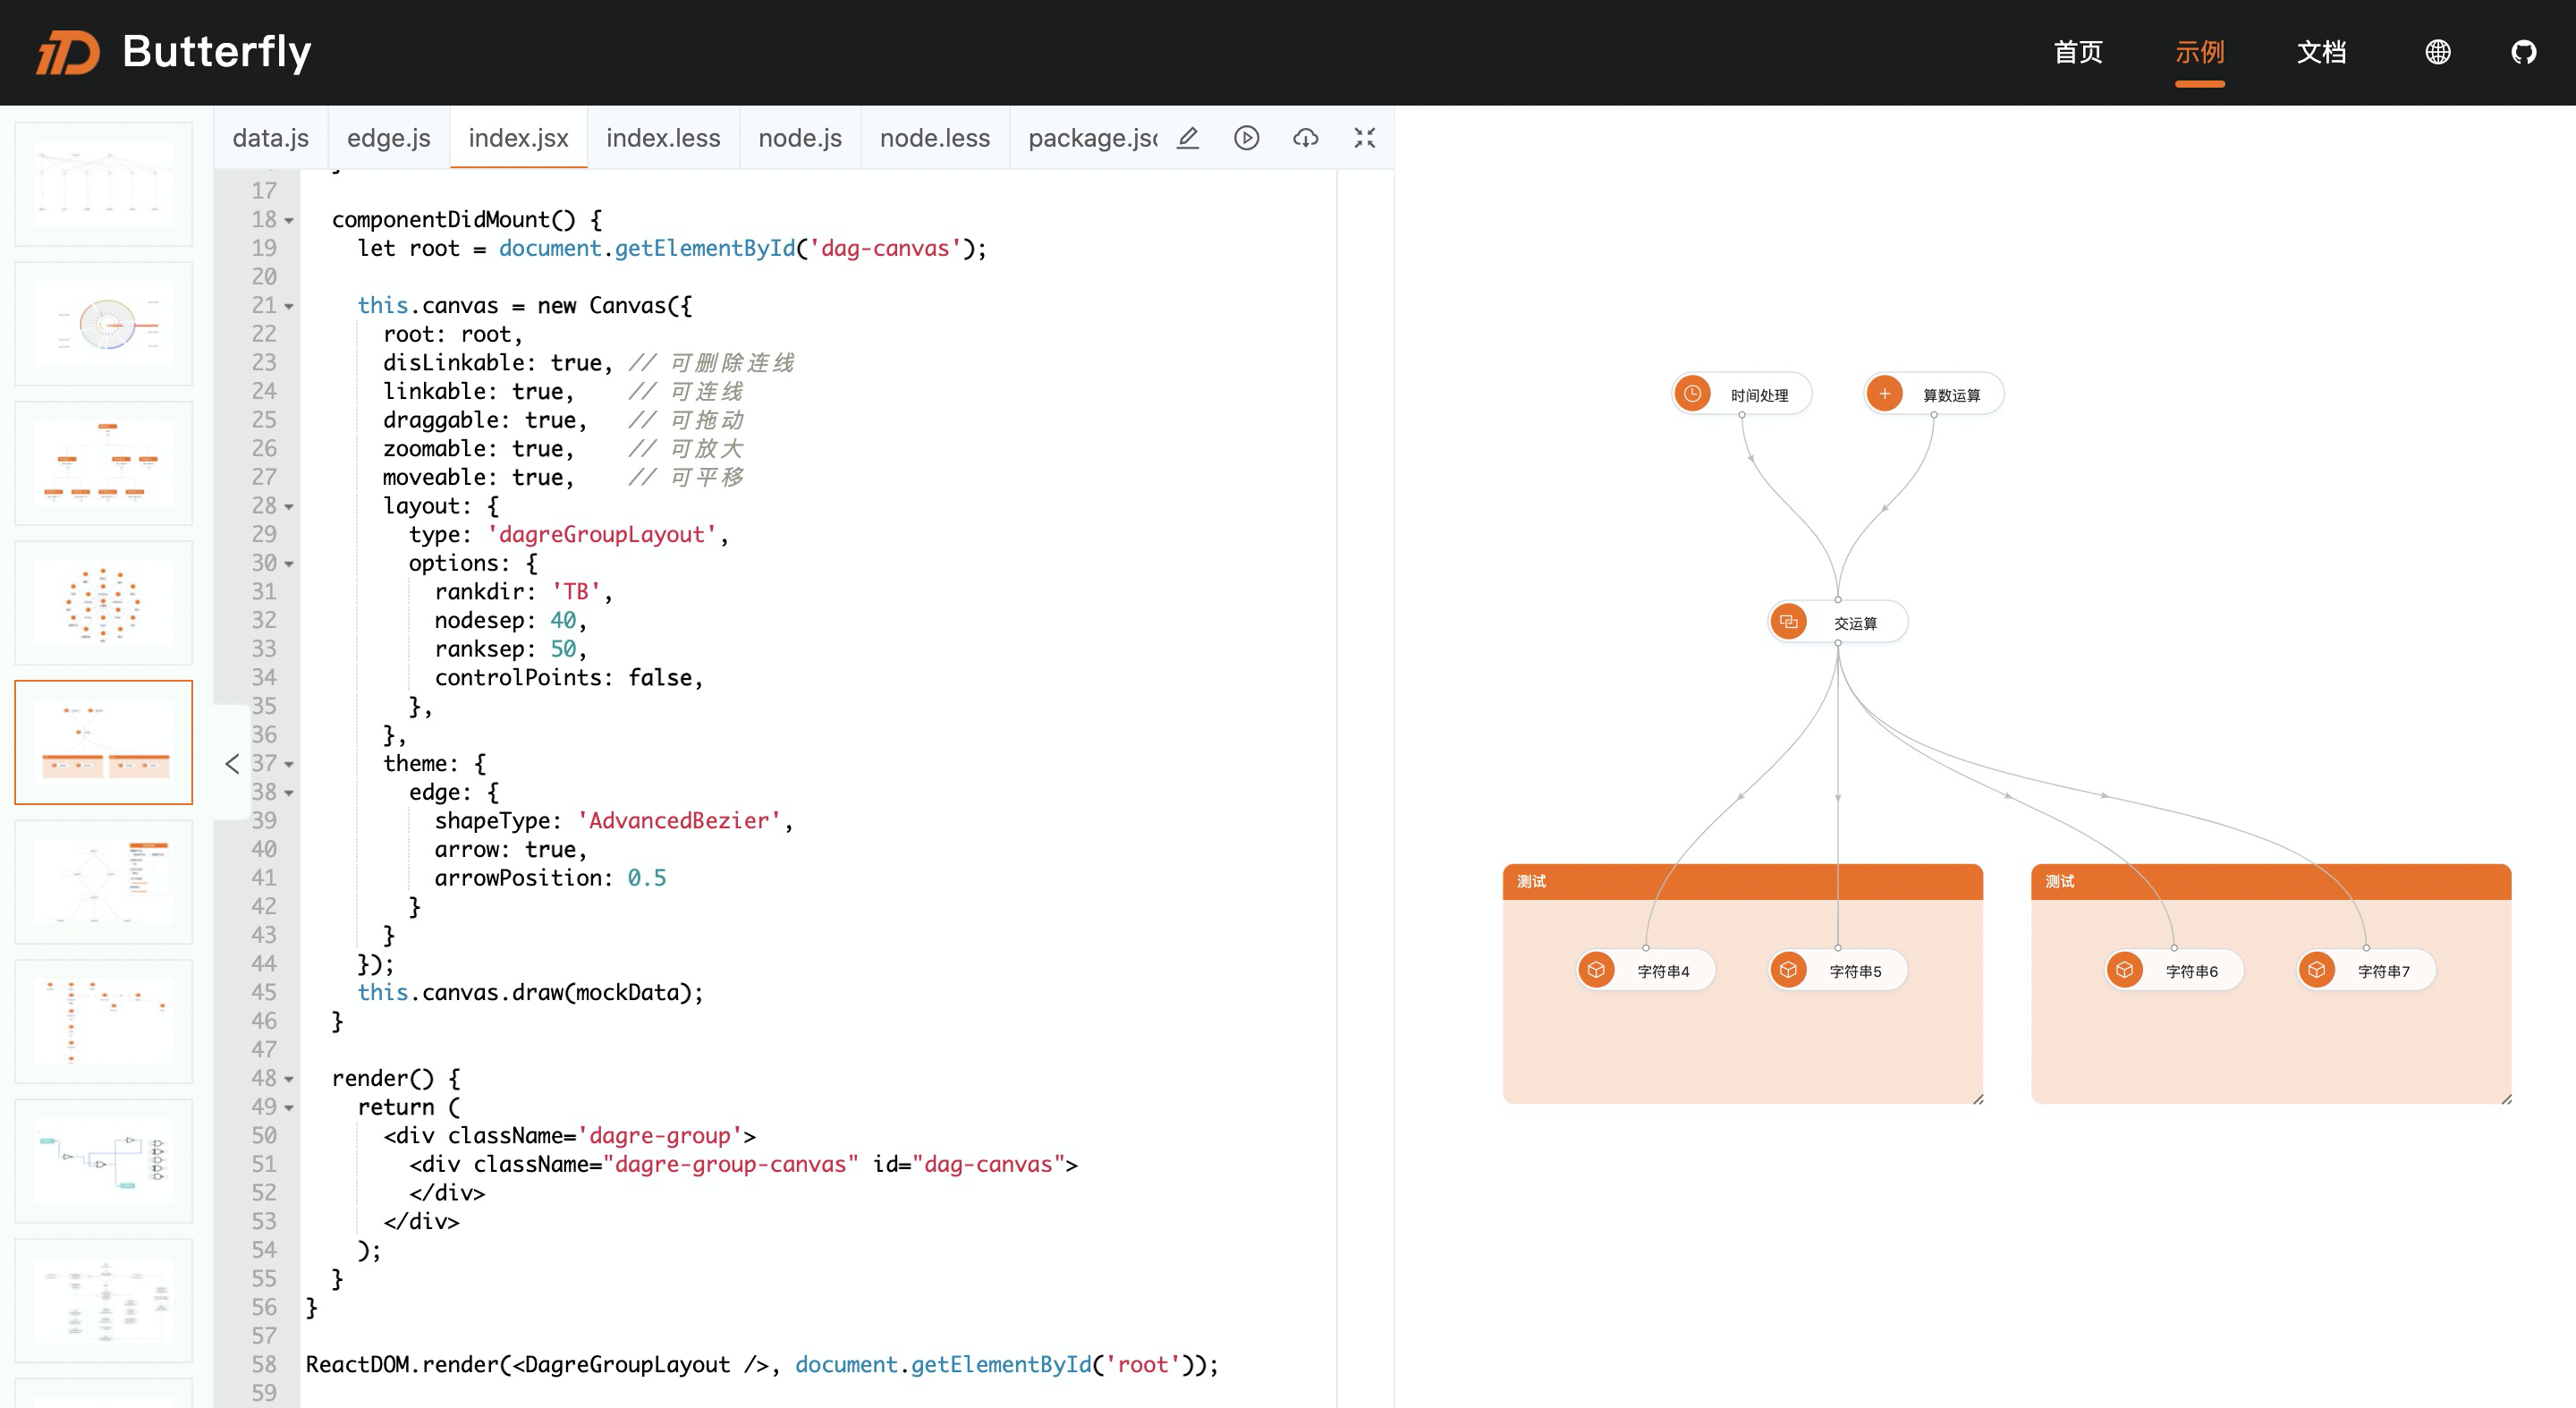This screenshot has height=1408, width=2576.
Task: Open the node.less tab
Action: (935, 138)
